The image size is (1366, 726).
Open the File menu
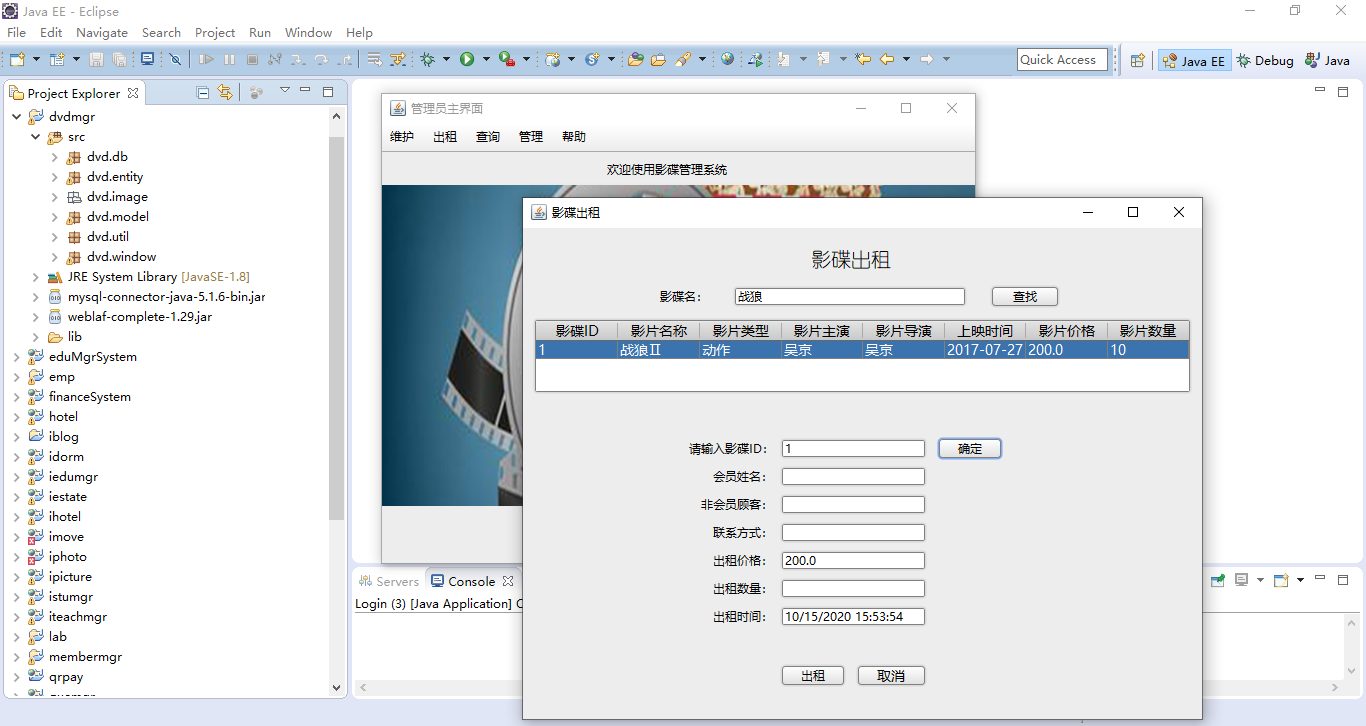[16, 32]
